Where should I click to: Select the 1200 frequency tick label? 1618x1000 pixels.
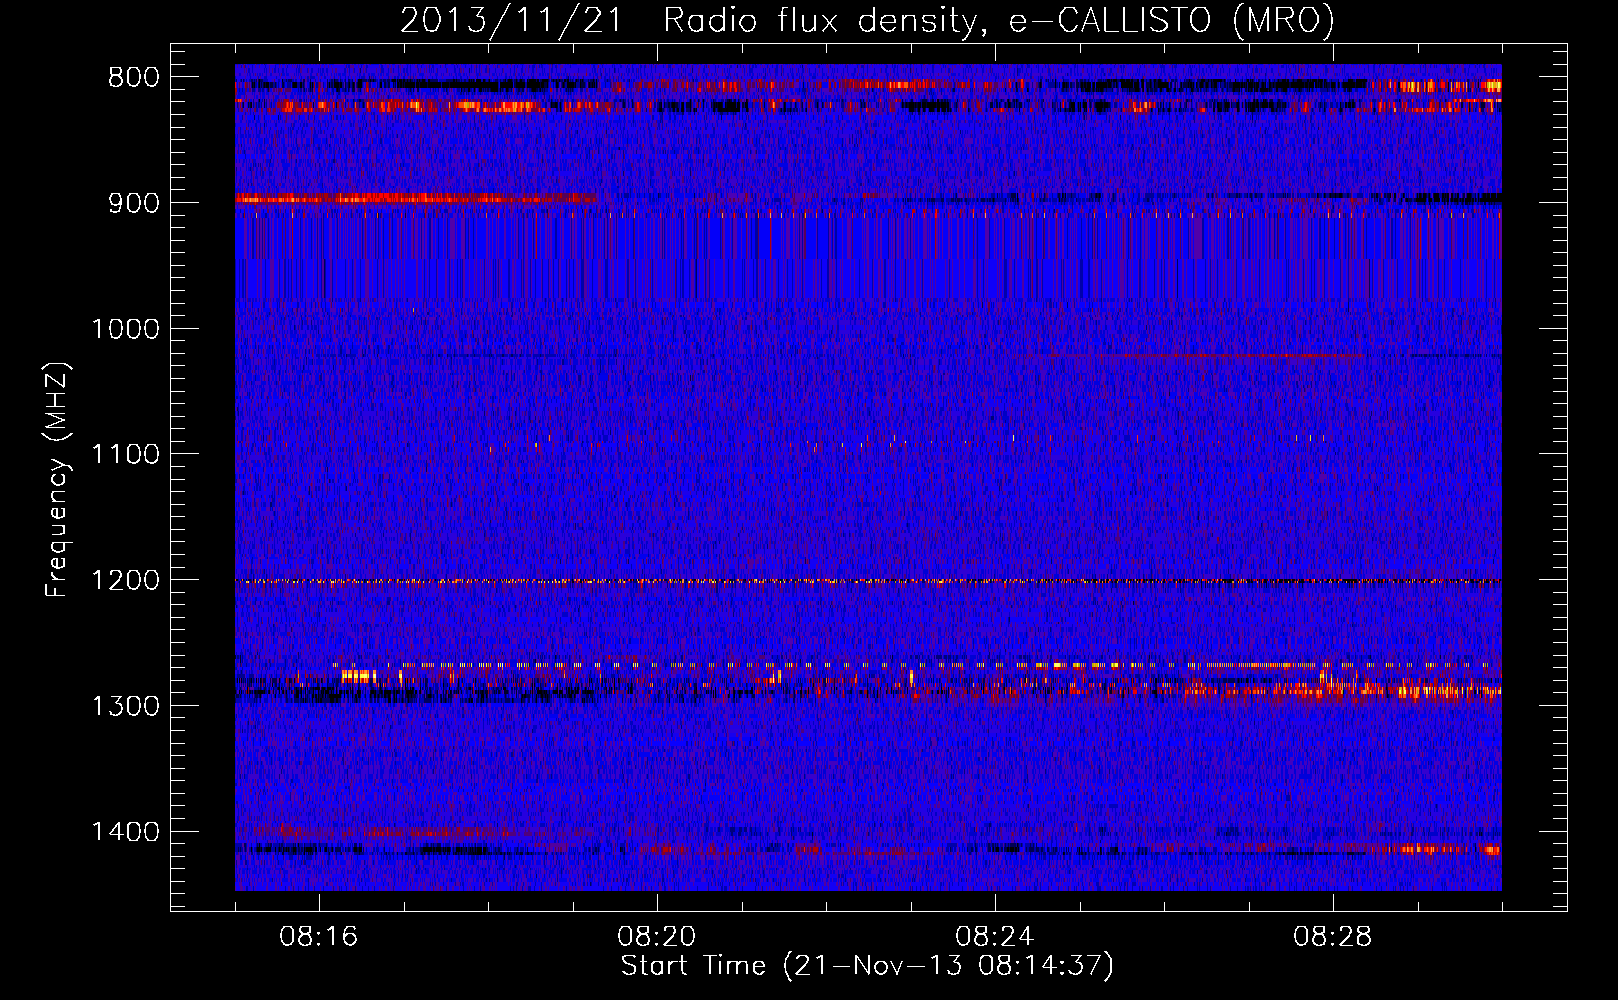[x=125, y=580]
